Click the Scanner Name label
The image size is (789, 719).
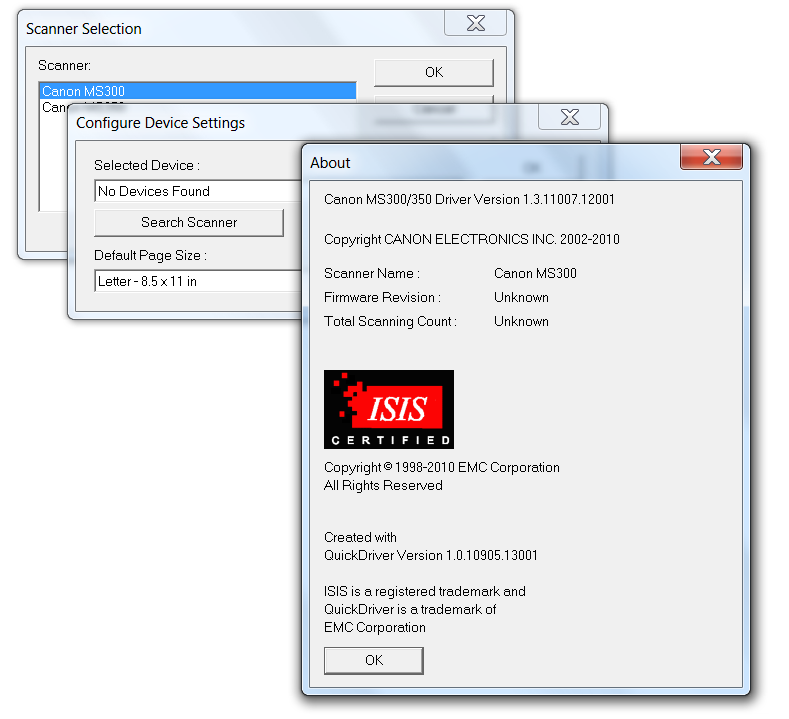click(372, 273)
